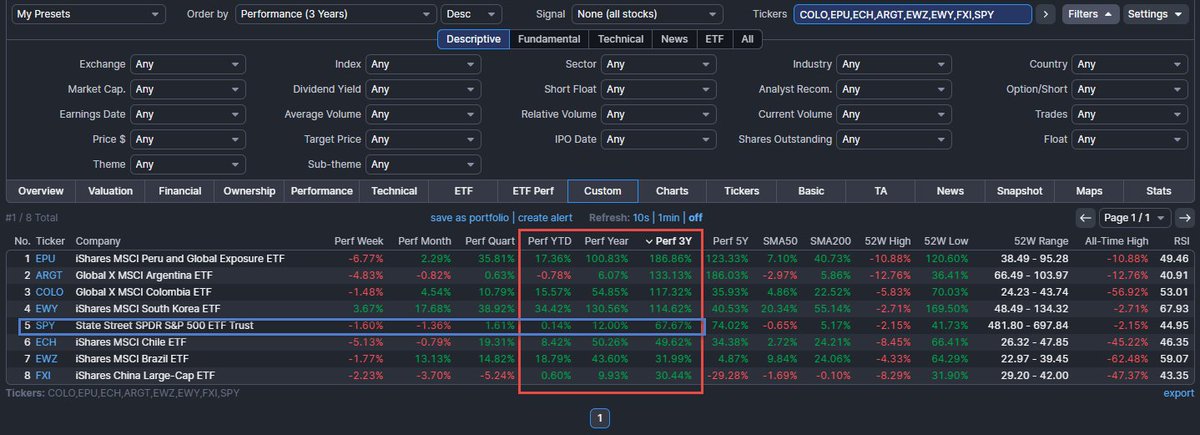Open the Performance view tab
The height and width of the screenshot is (435, 1200).
[320, 191]
